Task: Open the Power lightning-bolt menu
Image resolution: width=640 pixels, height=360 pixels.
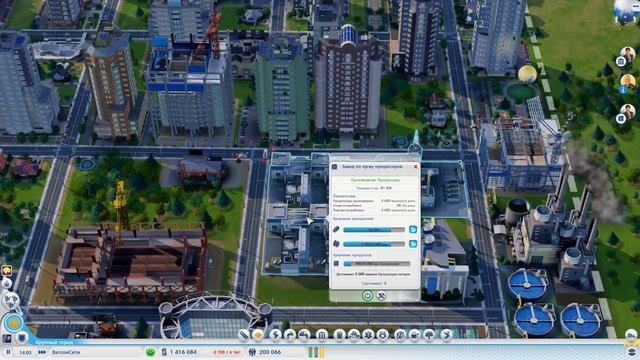Action: (275, 335)
